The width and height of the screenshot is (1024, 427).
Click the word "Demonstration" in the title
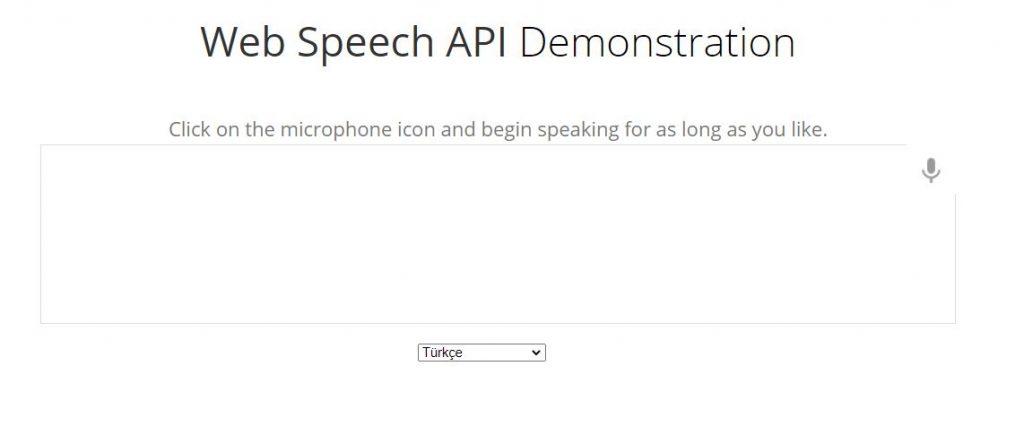pyautogui.click(x=657, y=42)
